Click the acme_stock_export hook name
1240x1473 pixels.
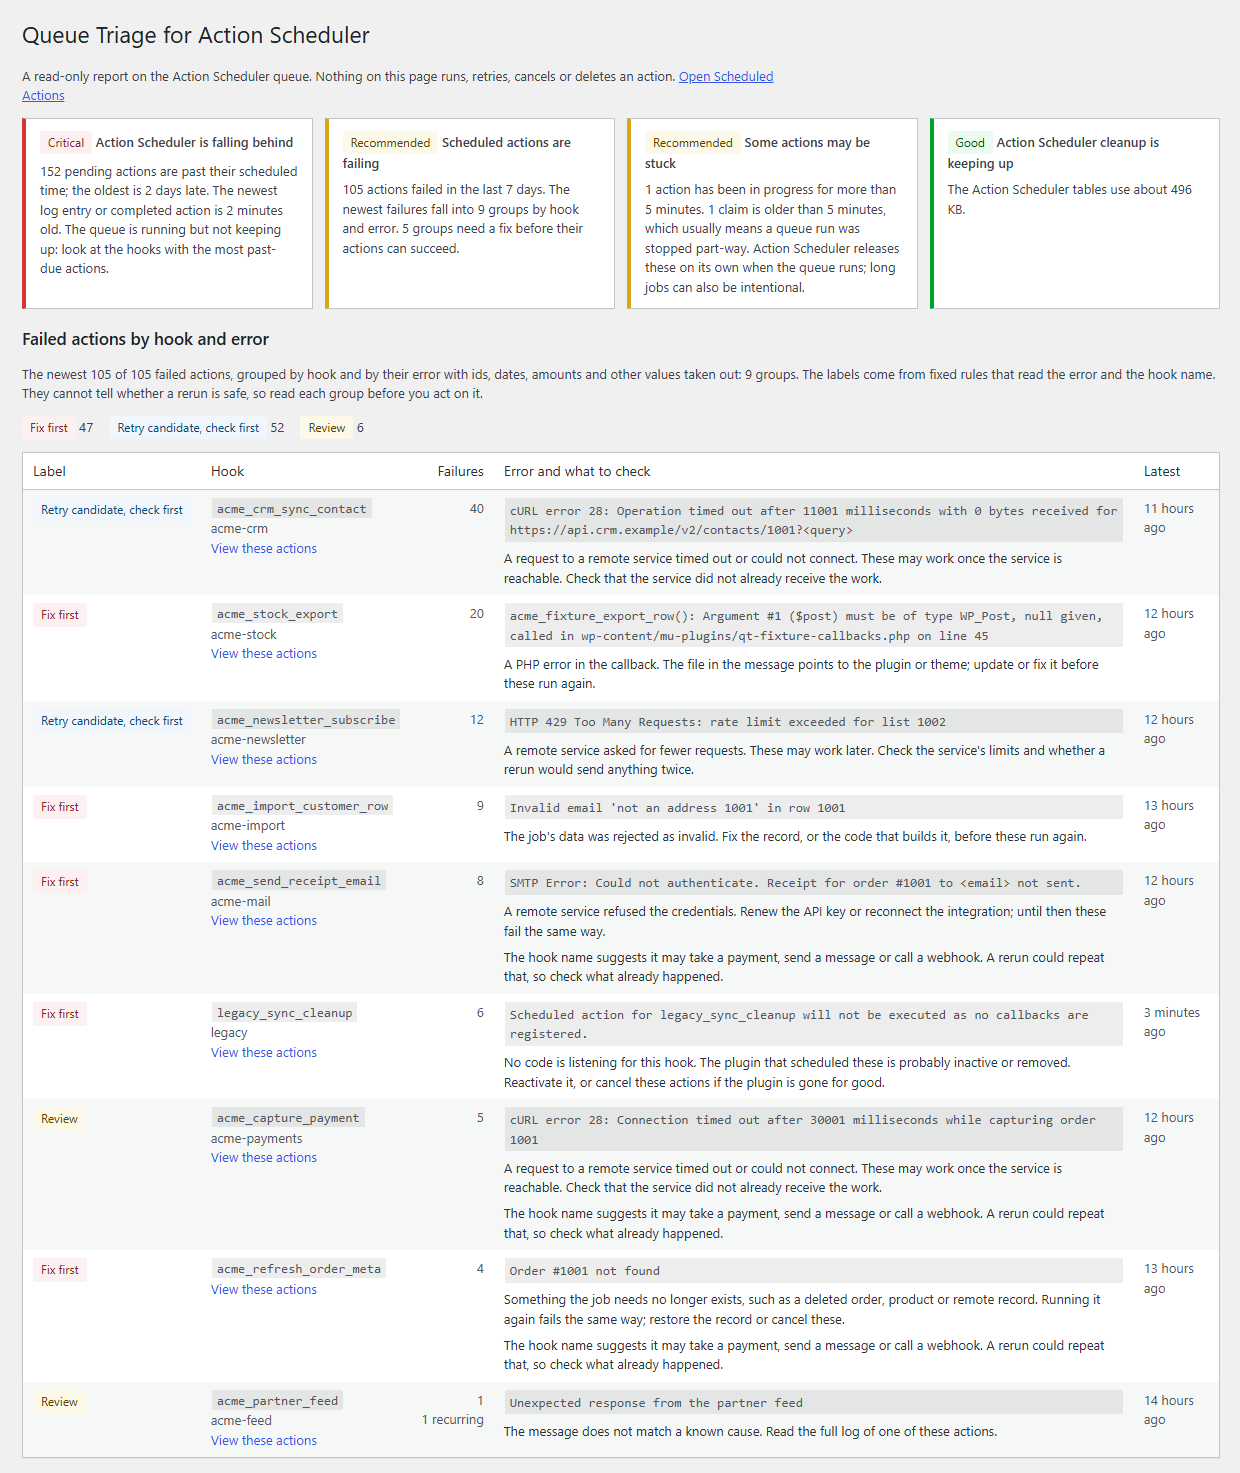click(277, 614)
